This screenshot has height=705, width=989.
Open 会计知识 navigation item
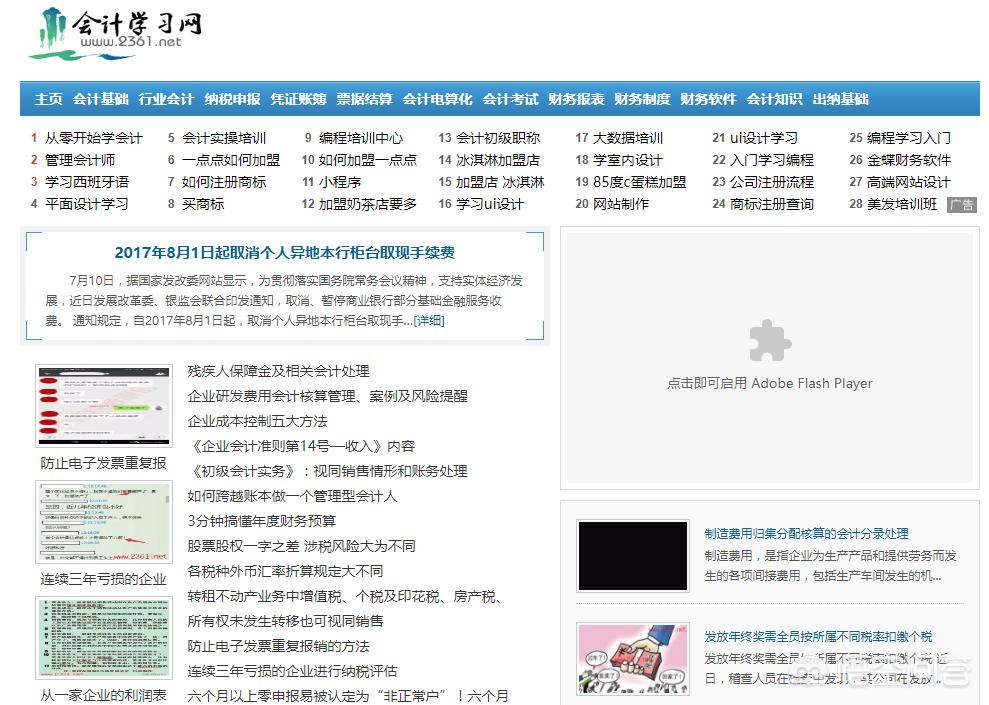coord(775,99)
